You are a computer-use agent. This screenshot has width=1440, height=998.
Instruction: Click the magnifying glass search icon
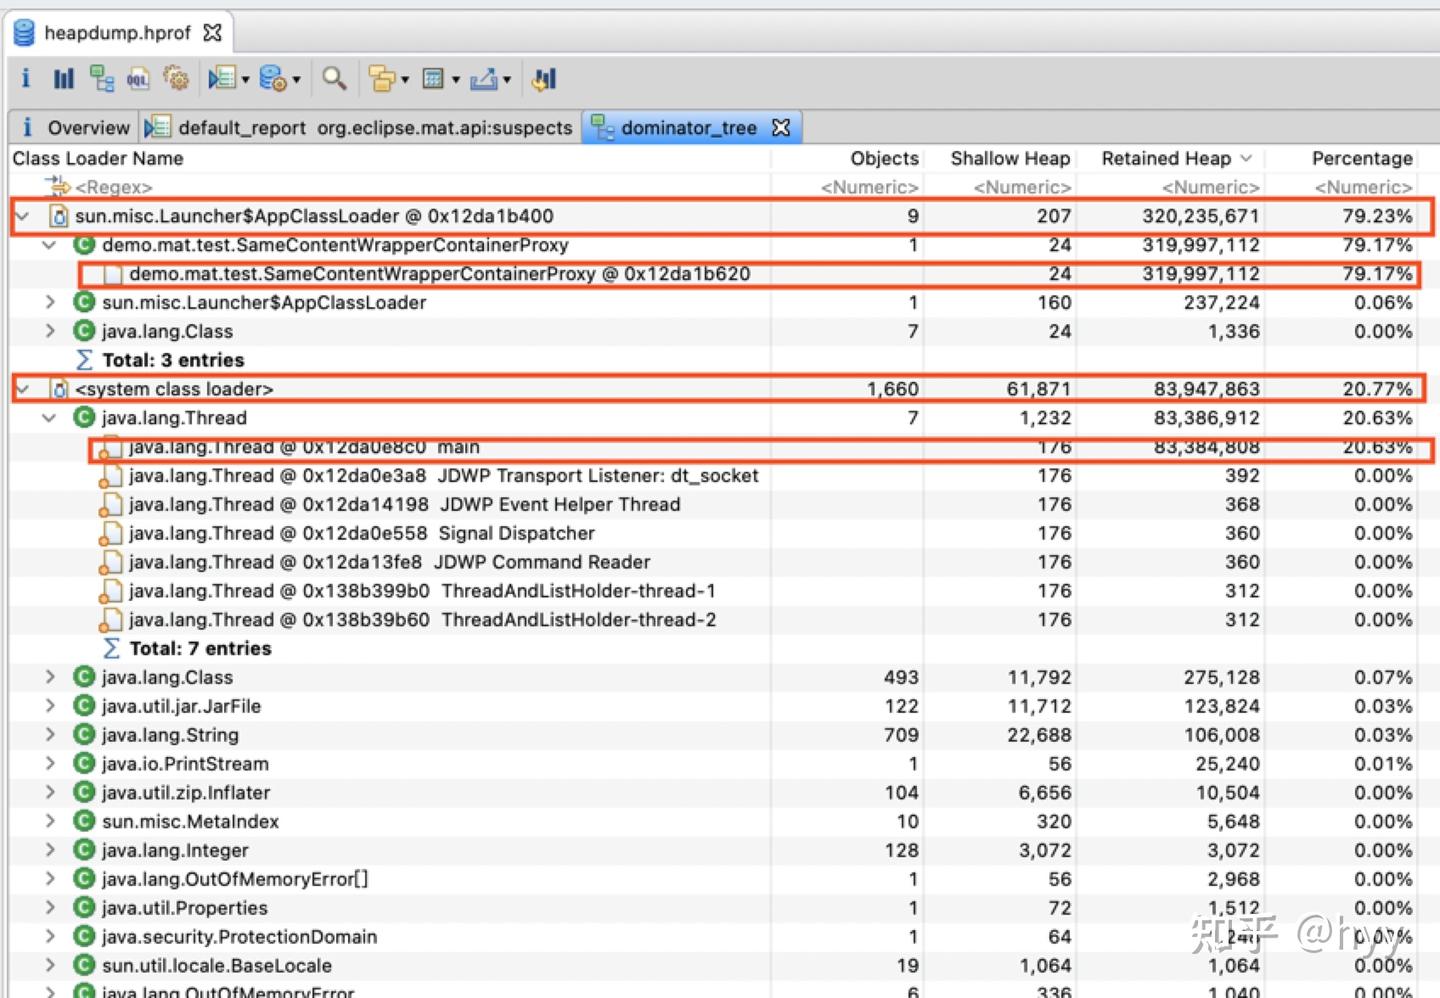[334, 79]
